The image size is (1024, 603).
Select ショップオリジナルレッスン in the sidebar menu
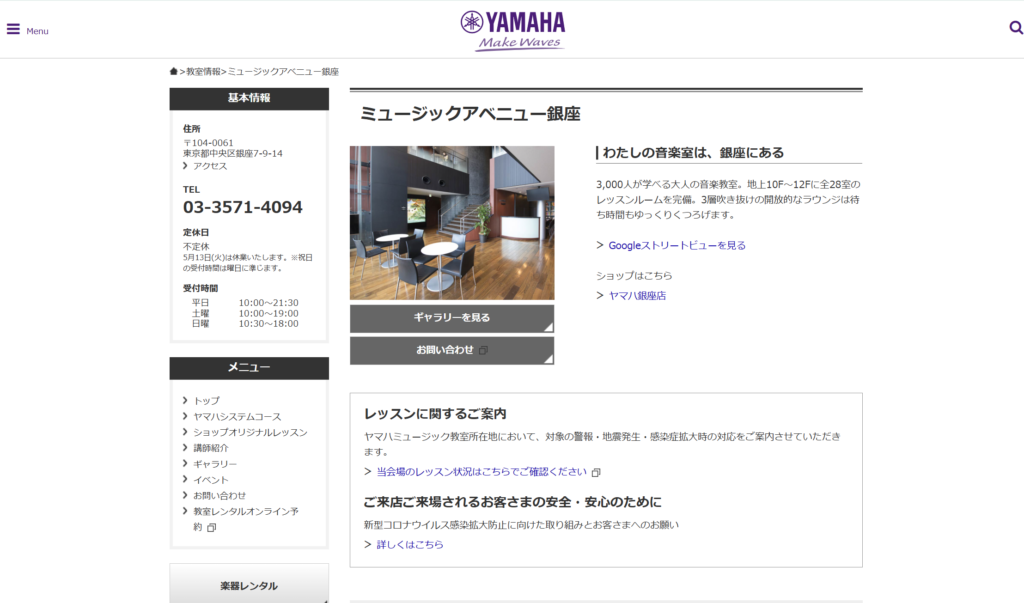tap(250, 432)
